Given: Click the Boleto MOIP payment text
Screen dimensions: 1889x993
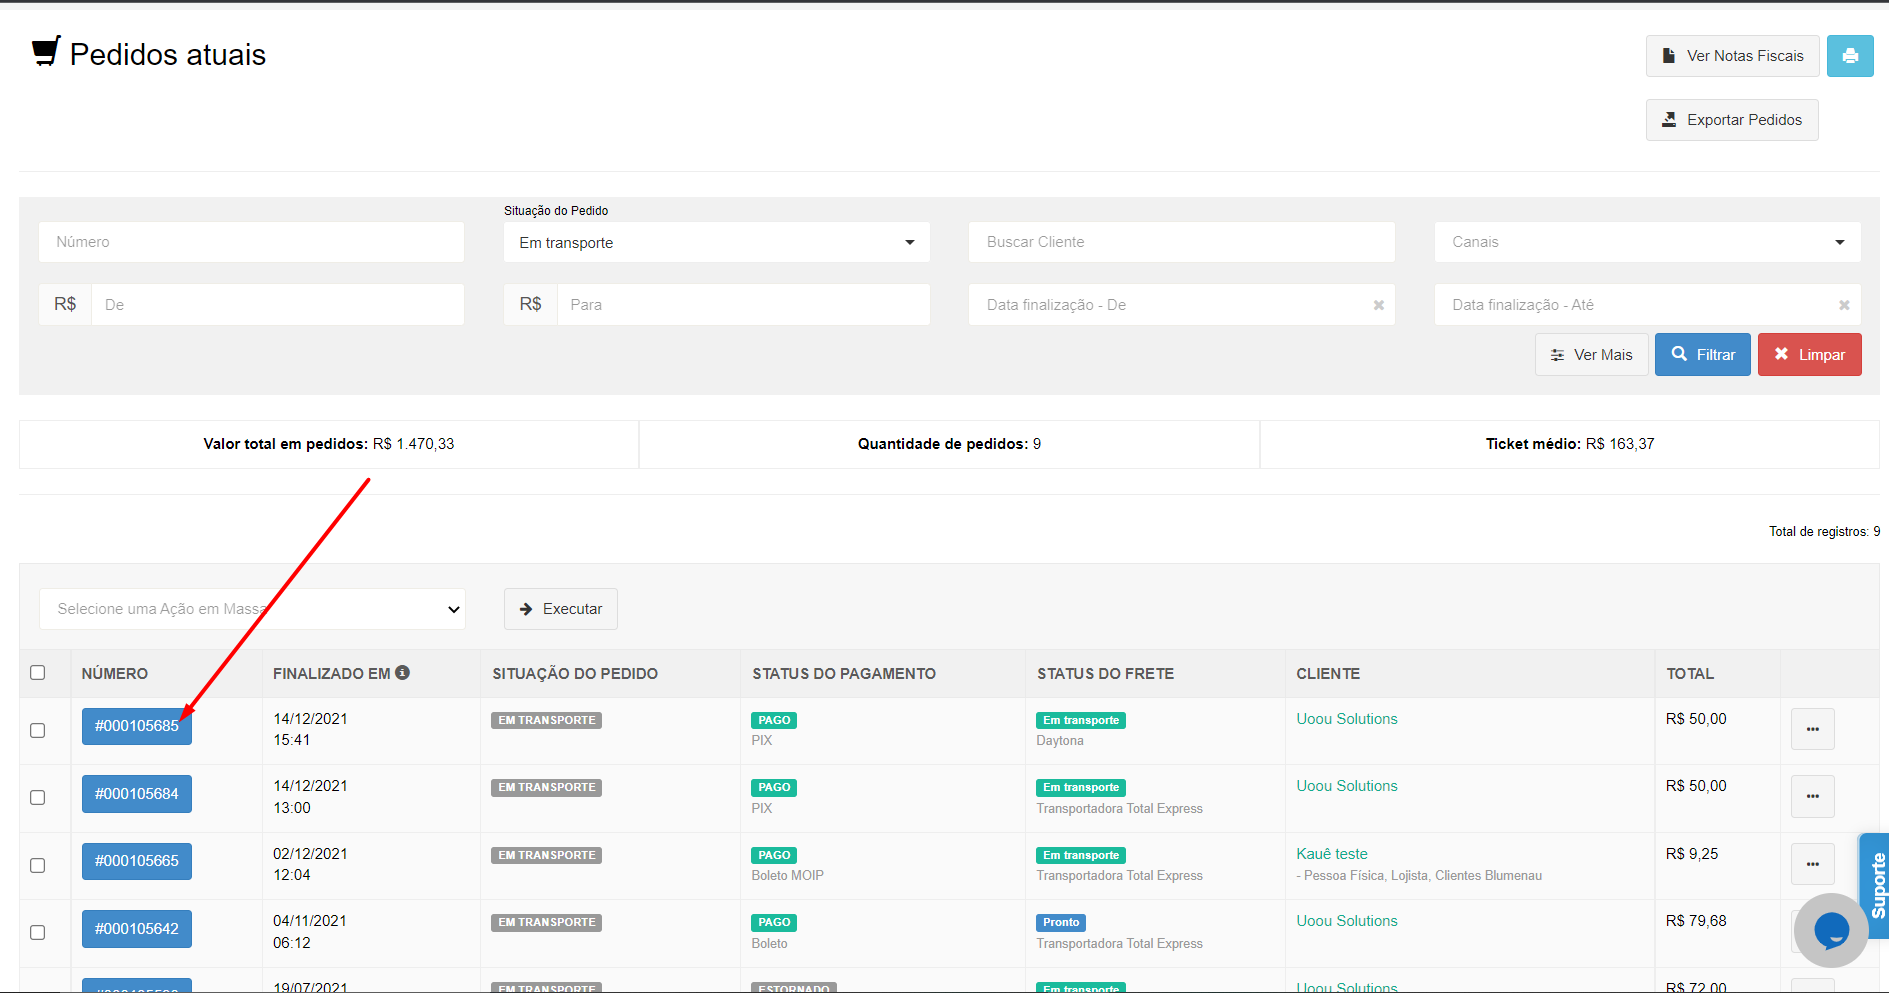Looking at the screenshot, I should coord(788,876).
